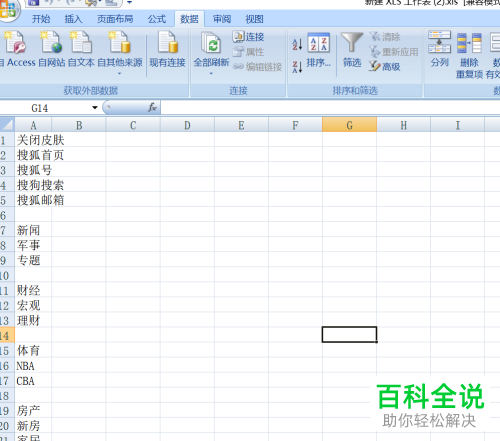Switch to the 插入 tab

[73, 19]
